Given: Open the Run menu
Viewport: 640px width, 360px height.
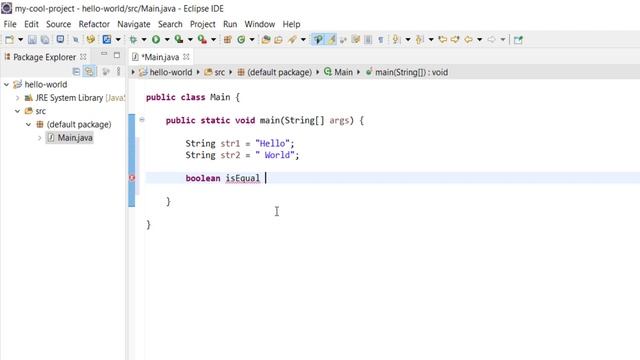Looking at the screenshot, I should point(230,24).
